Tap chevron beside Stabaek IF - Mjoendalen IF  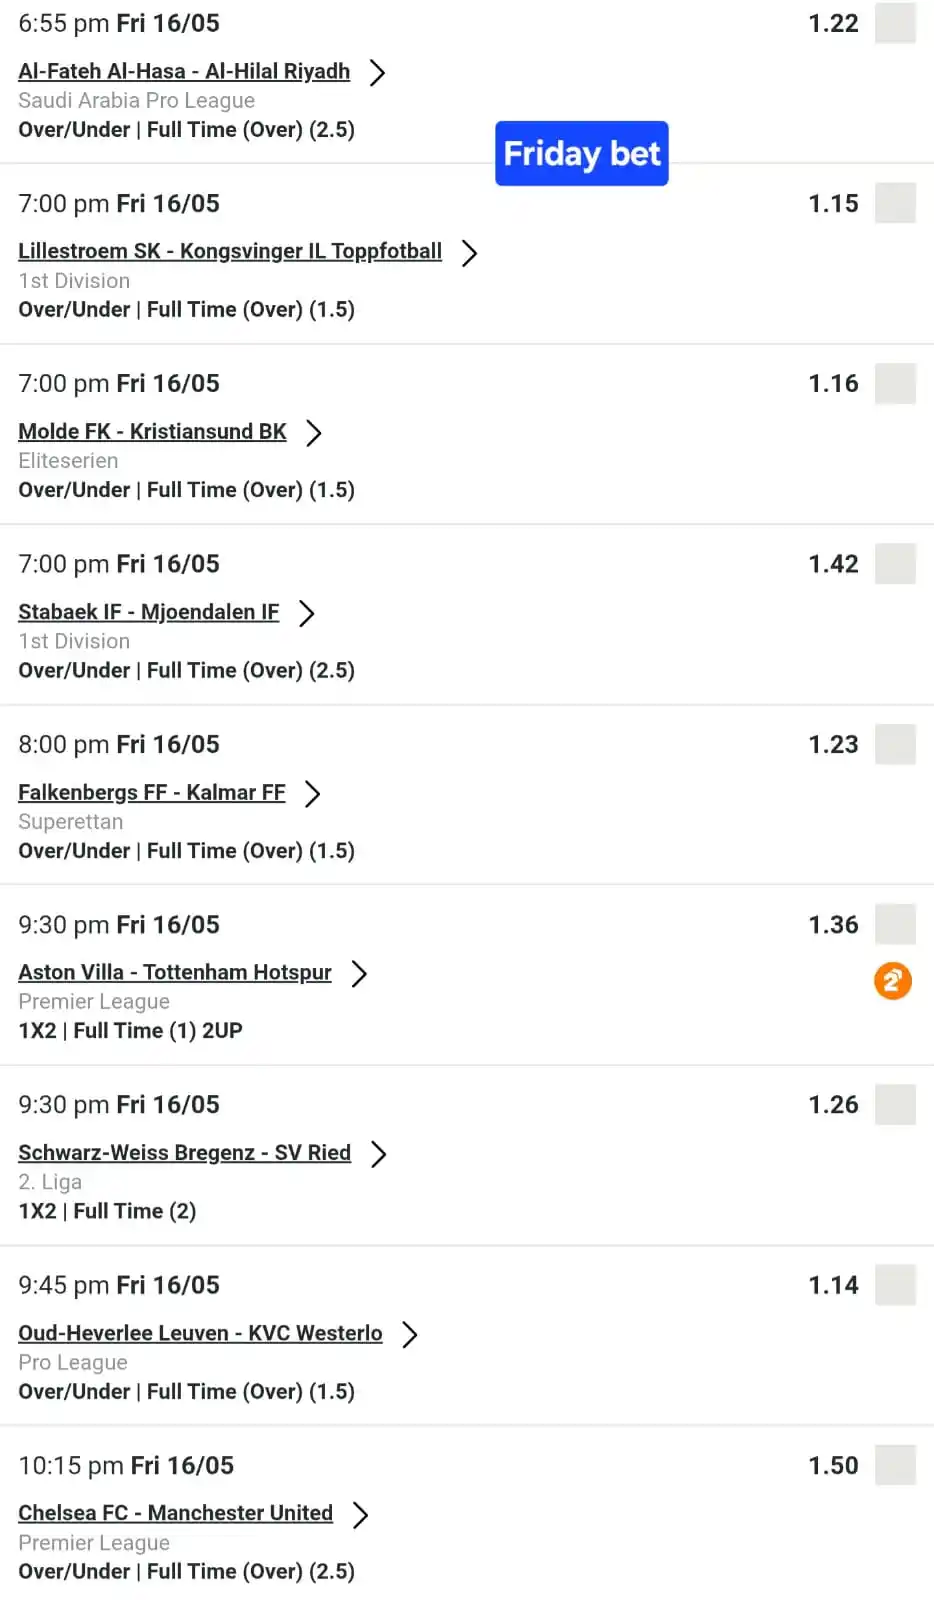point(306,613)
